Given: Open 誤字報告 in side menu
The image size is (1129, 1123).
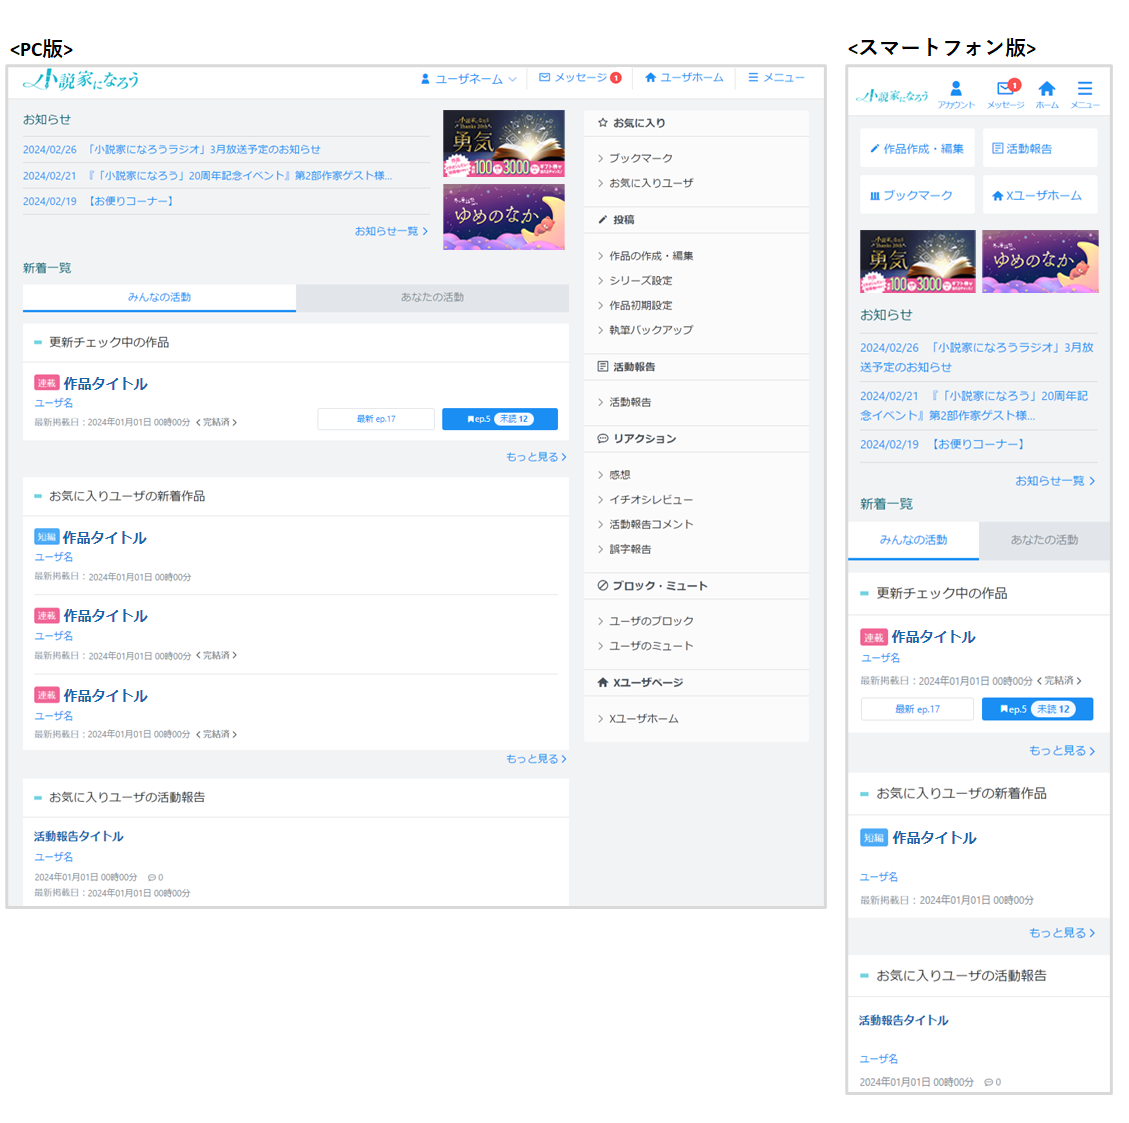Looking at the screenshot, I should point(630,549).
